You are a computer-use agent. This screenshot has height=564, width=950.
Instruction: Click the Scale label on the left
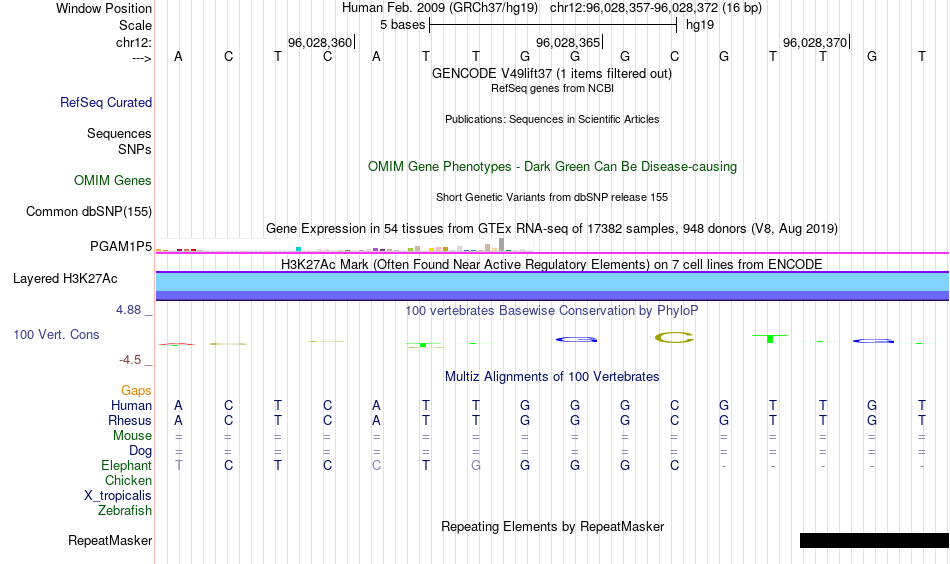(x=135, y=25)
